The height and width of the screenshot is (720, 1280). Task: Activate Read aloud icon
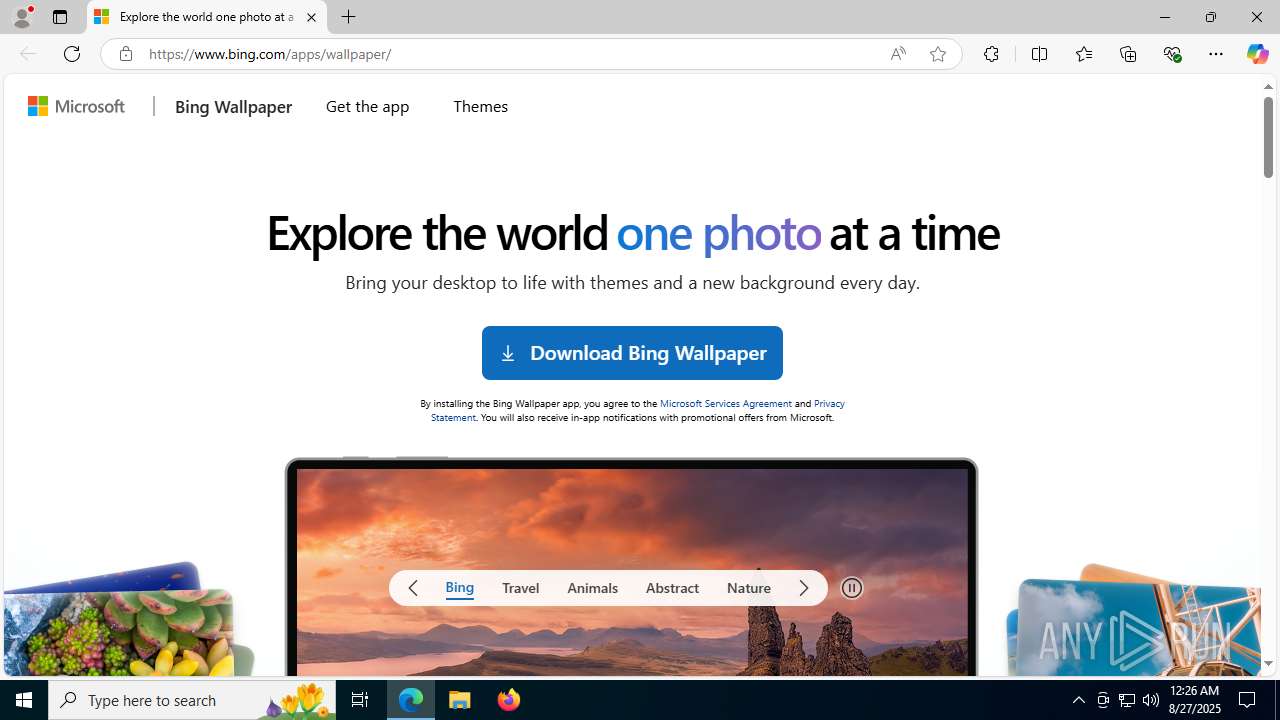click(897, 54)
